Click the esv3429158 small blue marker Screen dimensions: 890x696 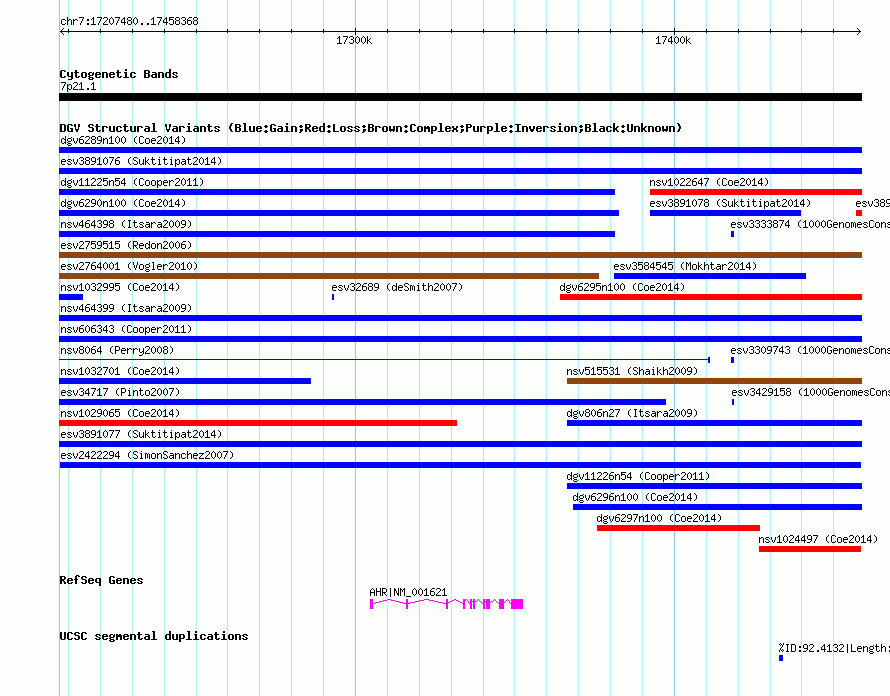(733, 402)
